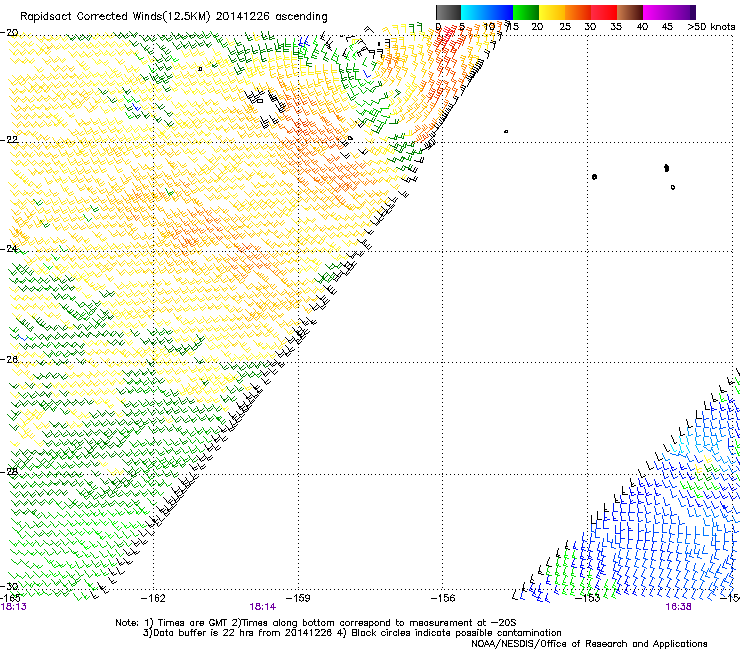Click the note about measurement at -20S

tap(372, 623)
